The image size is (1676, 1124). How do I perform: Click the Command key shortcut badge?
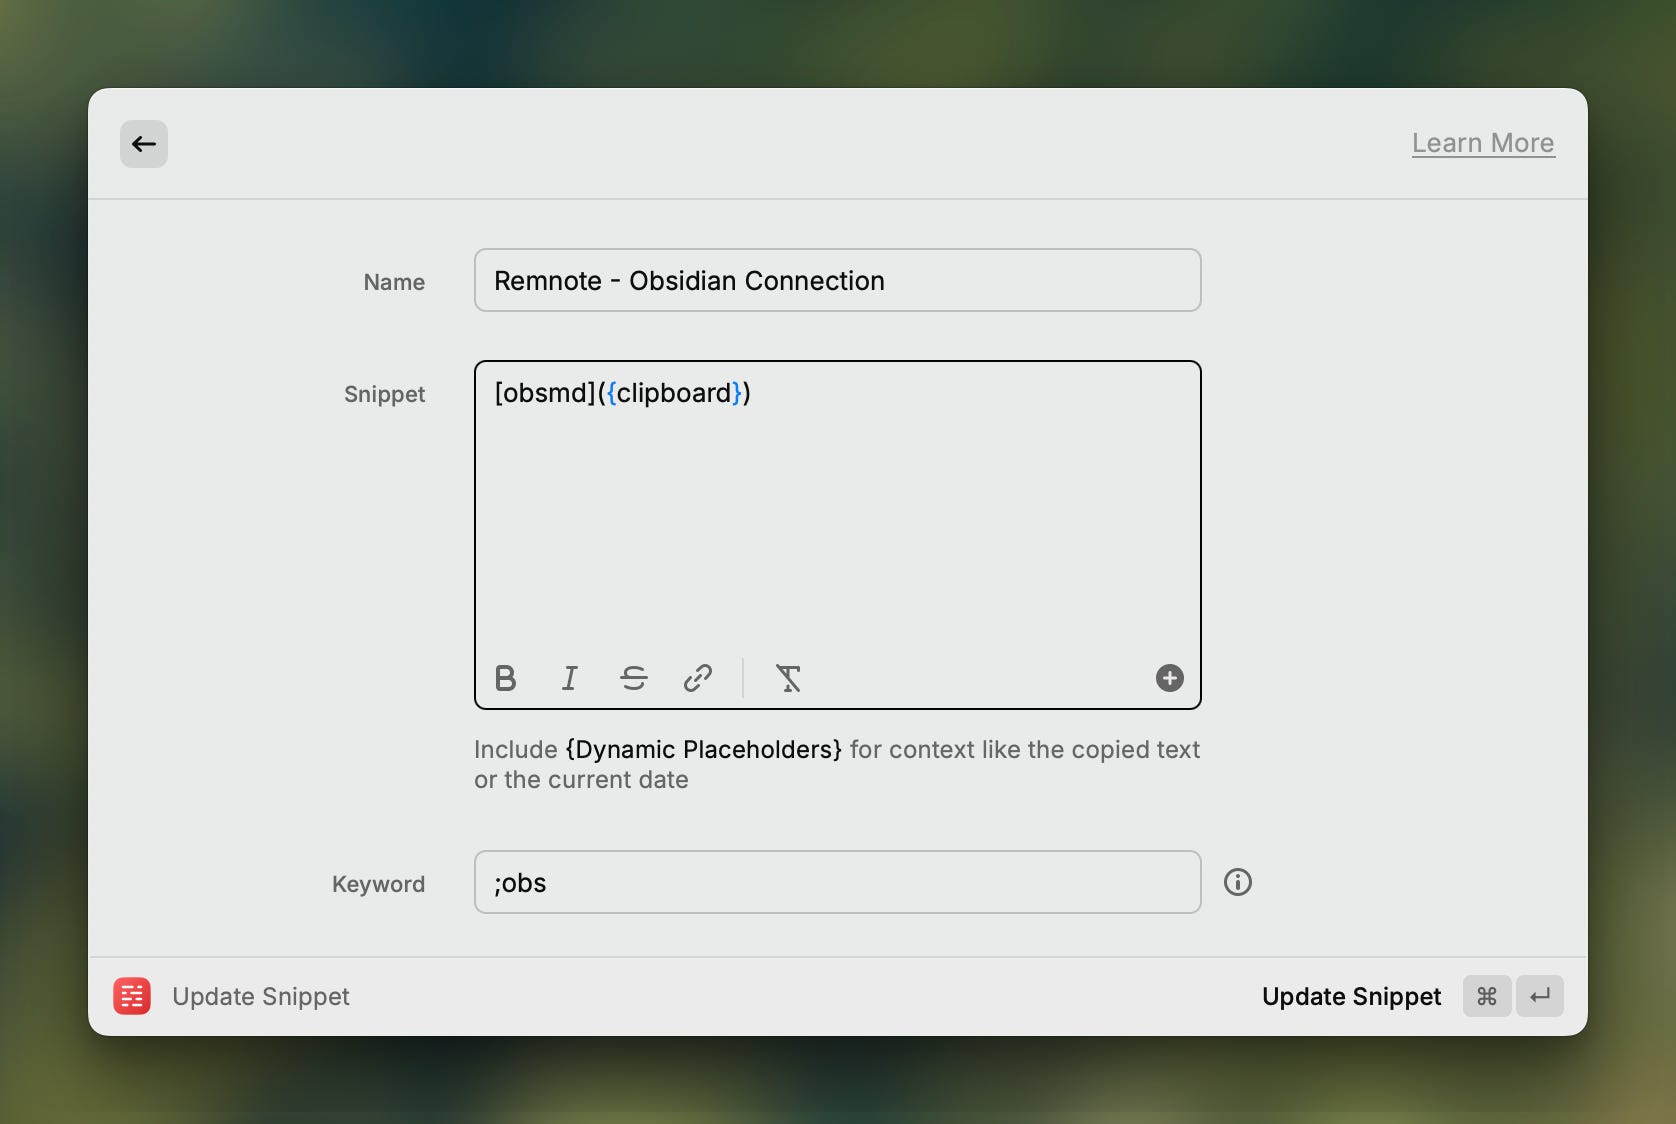click(x=1487, y=996)
